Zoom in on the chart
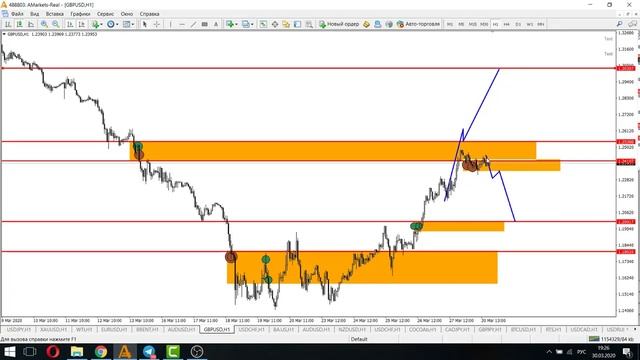640x360 pixels. (x=44, y=24)
